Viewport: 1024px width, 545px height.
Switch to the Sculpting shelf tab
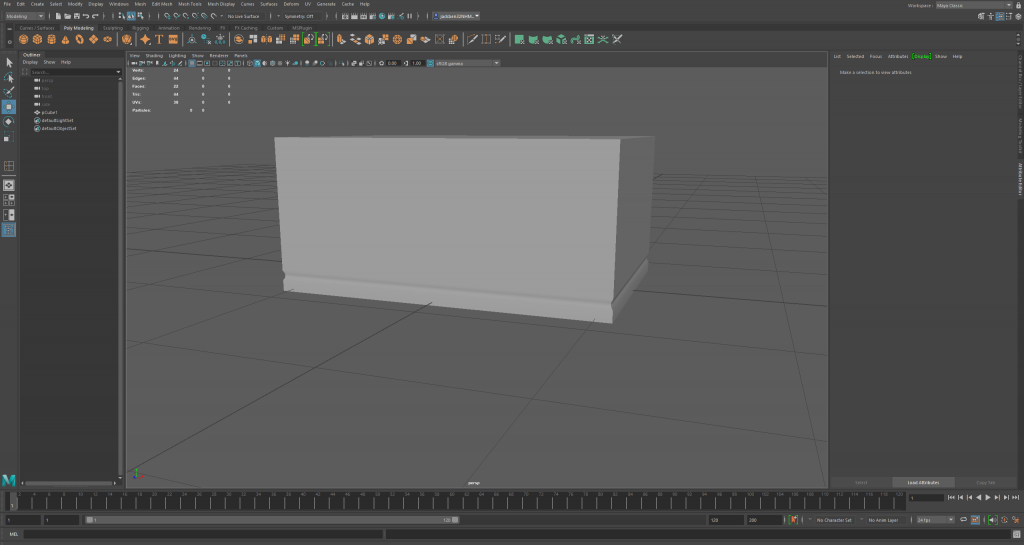click(x=112, y=28)
